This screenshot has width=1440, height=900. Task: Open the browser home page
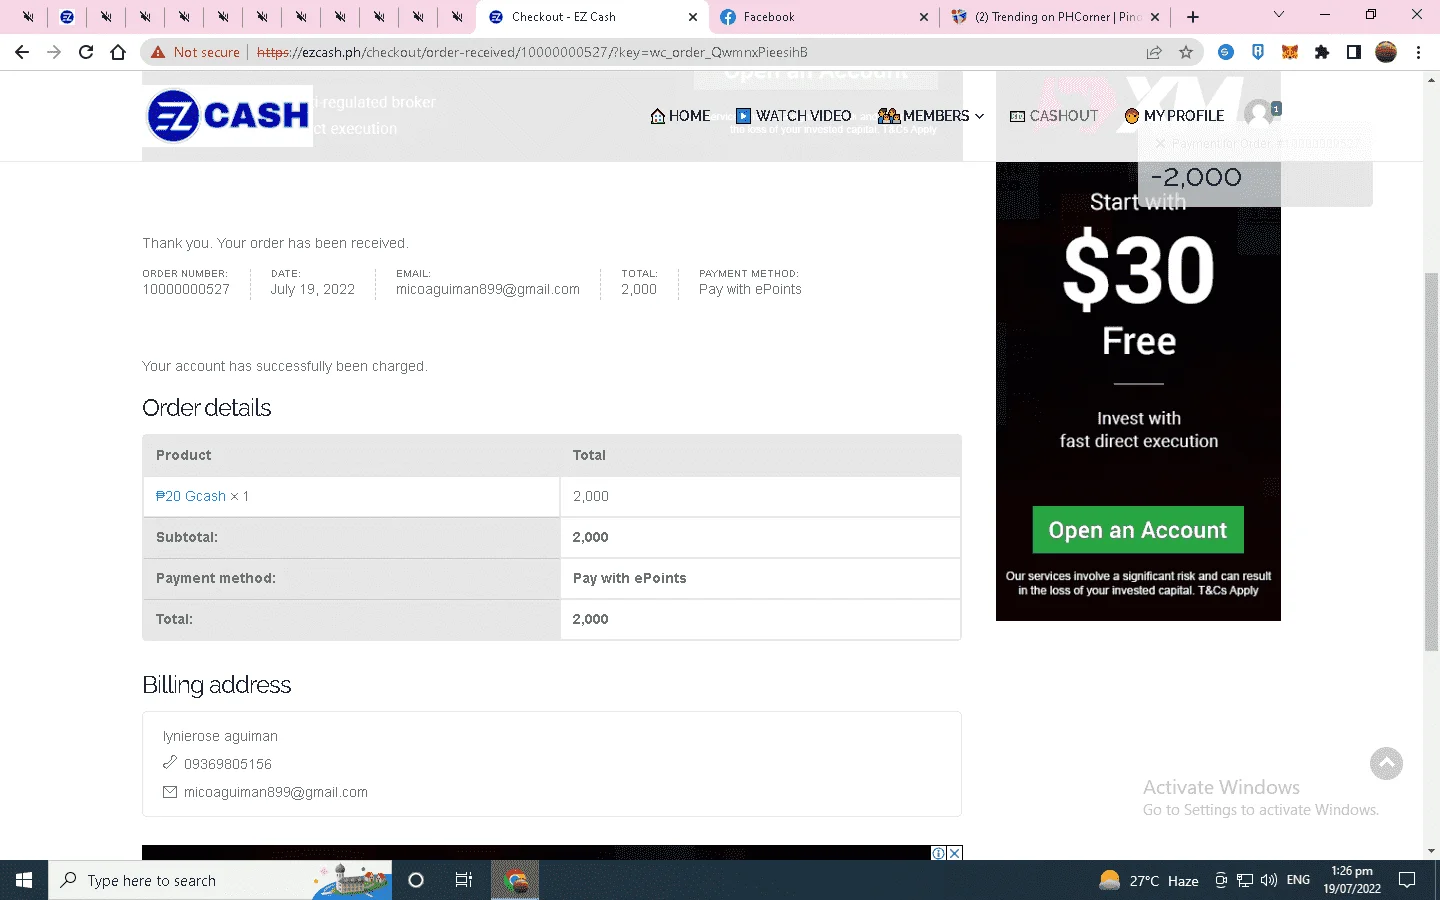pyautogui.click(x=118, y=52)
